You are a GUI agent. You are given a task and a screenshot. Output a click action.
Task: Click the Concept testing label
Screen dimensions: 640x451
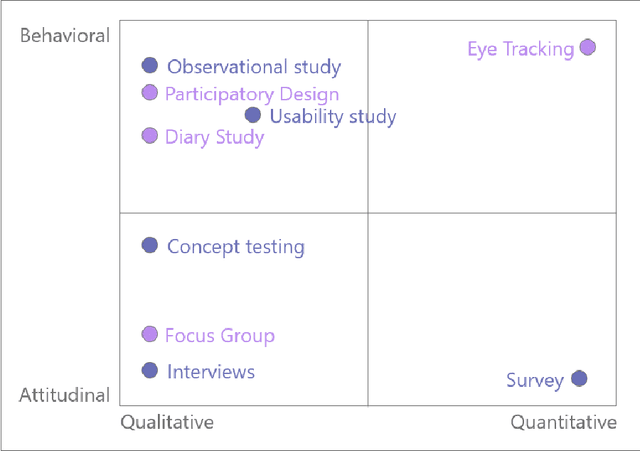click(236, 247)
